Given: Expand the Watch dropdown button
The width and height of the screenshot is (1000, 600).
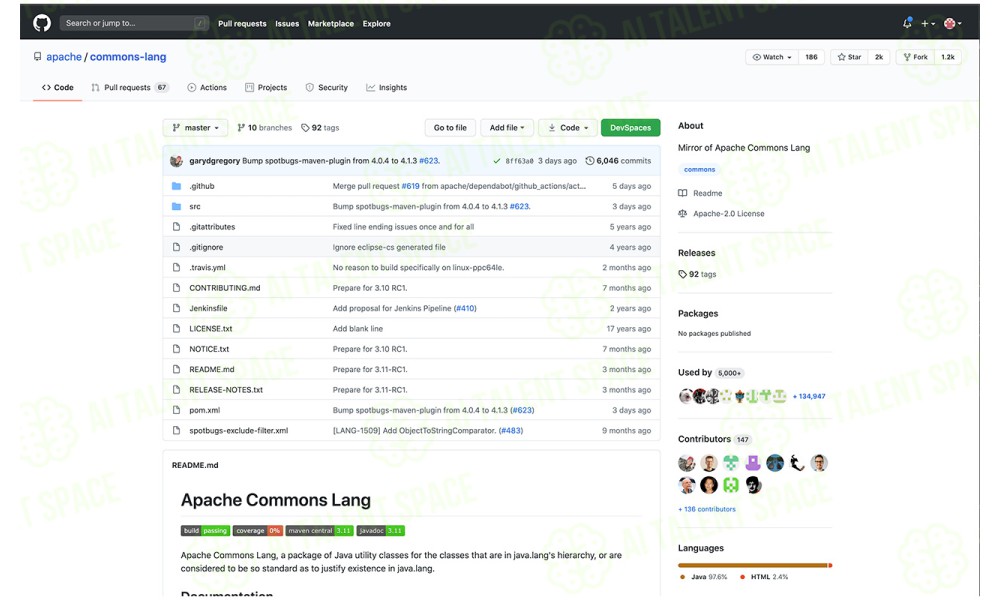Looking at the screenshot, I should (x=772, y=57).
